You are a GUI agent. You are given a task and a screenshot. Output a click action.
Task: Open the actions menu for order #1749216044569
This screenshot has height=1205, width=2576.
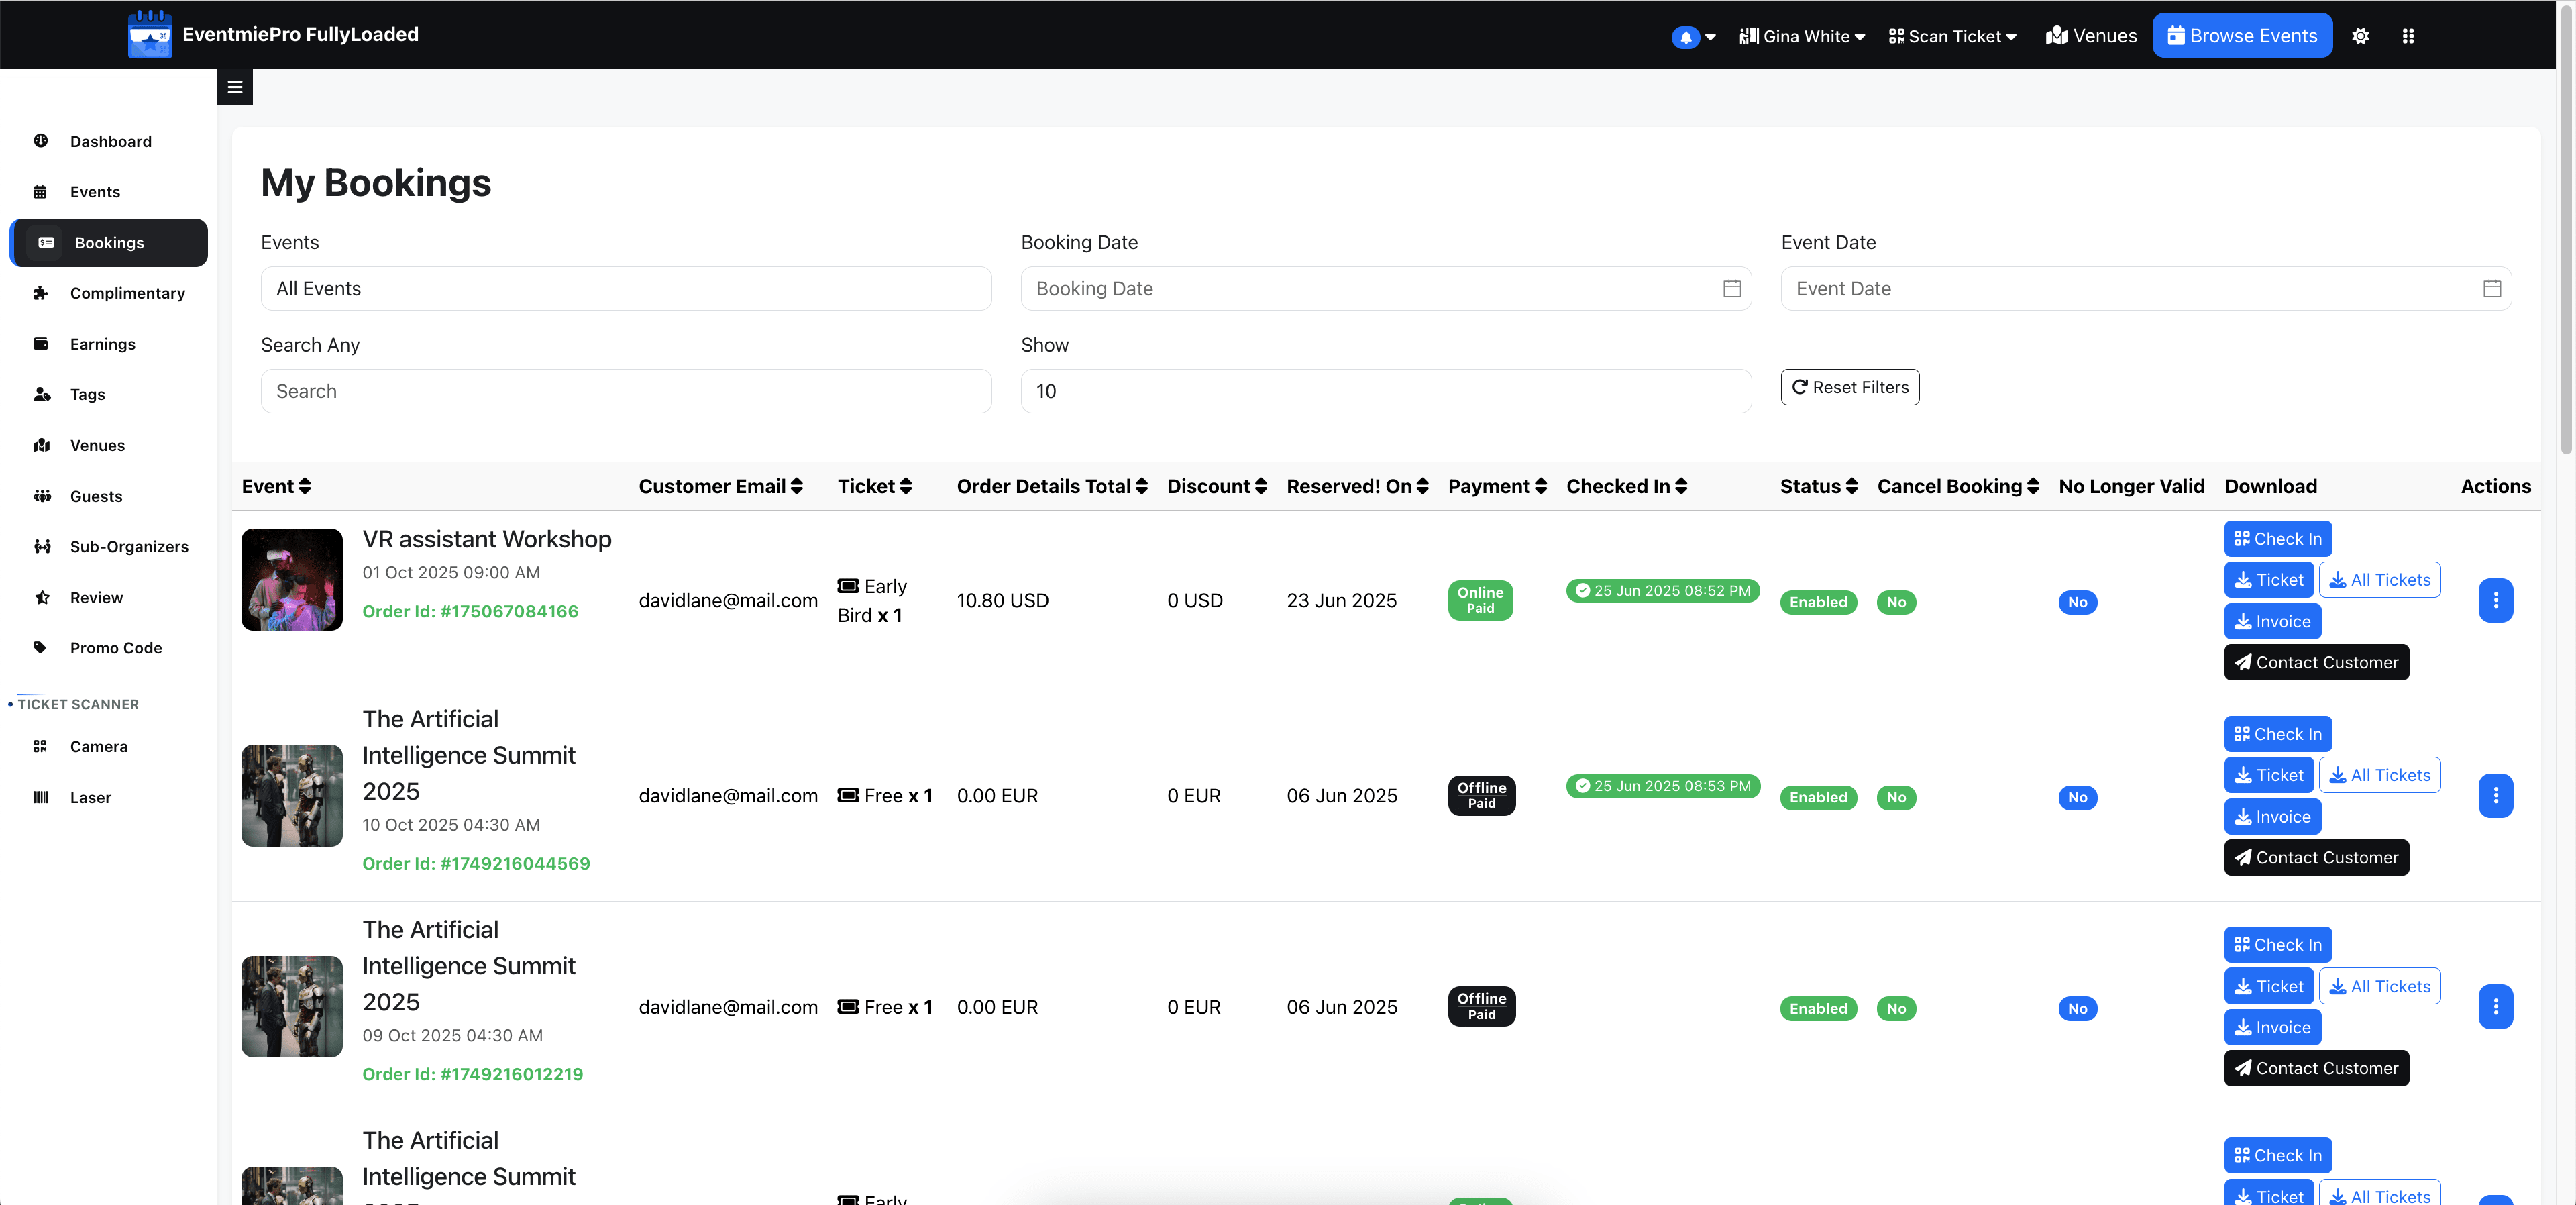[x=2495, y=796]
